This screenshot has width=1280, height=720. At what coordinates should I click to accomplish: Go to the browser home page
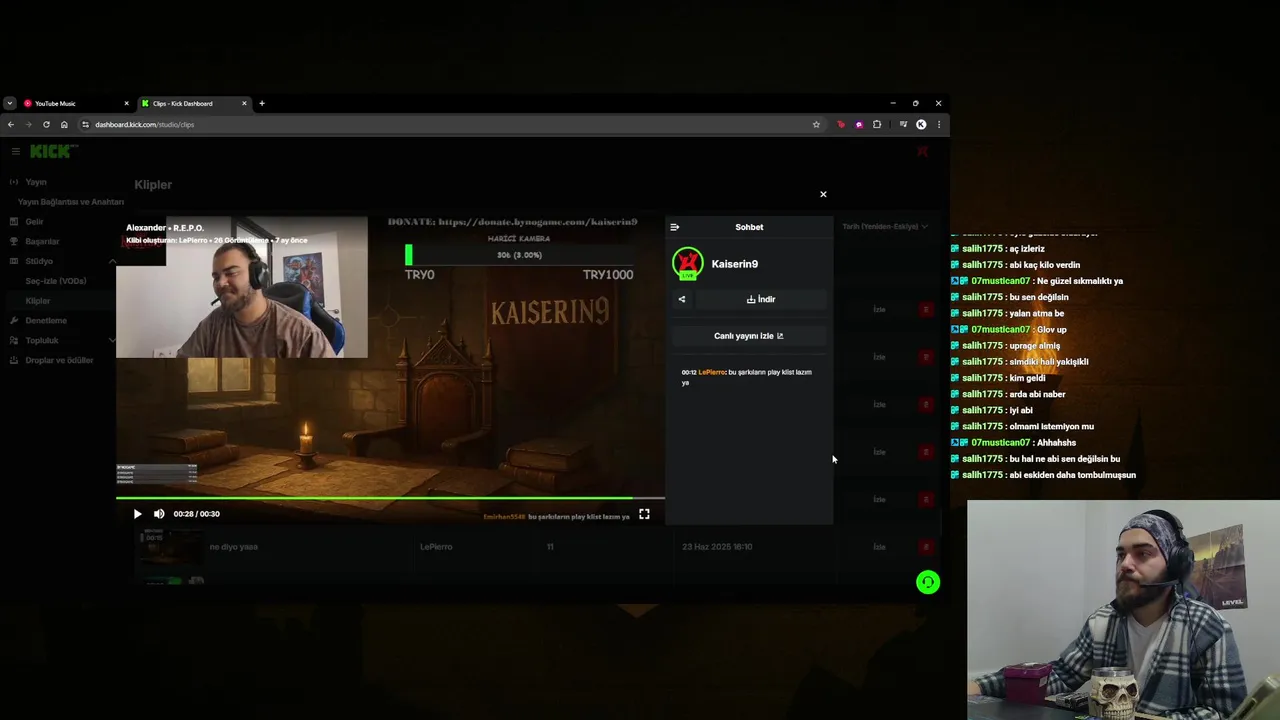[64, 125]
